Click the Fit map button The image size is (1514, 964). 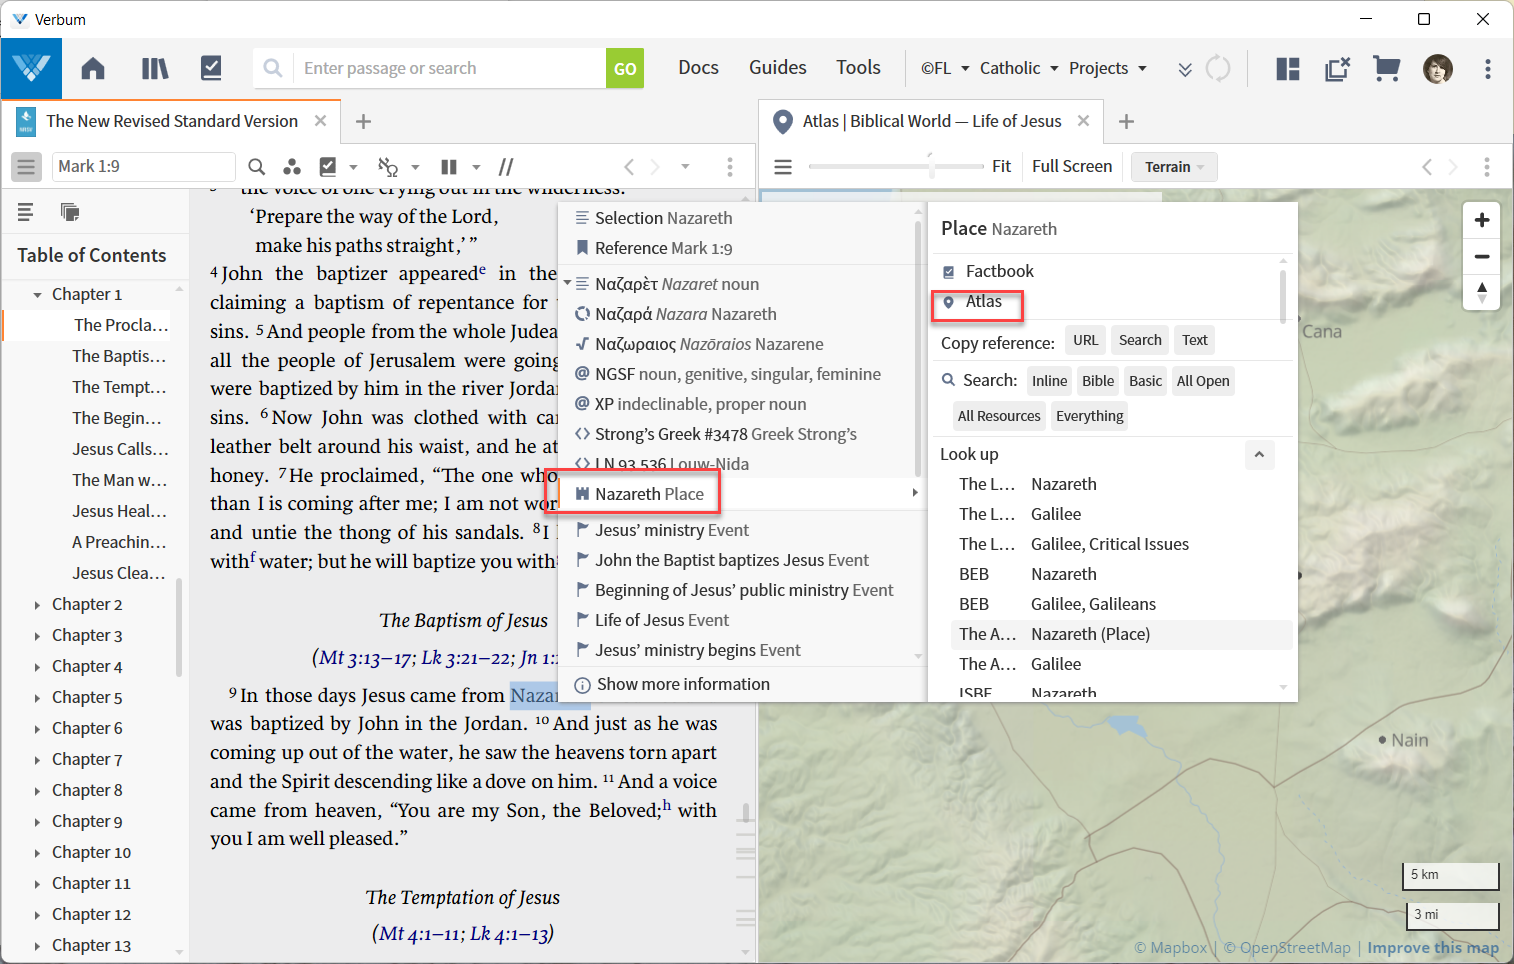tap(1001, 166)
